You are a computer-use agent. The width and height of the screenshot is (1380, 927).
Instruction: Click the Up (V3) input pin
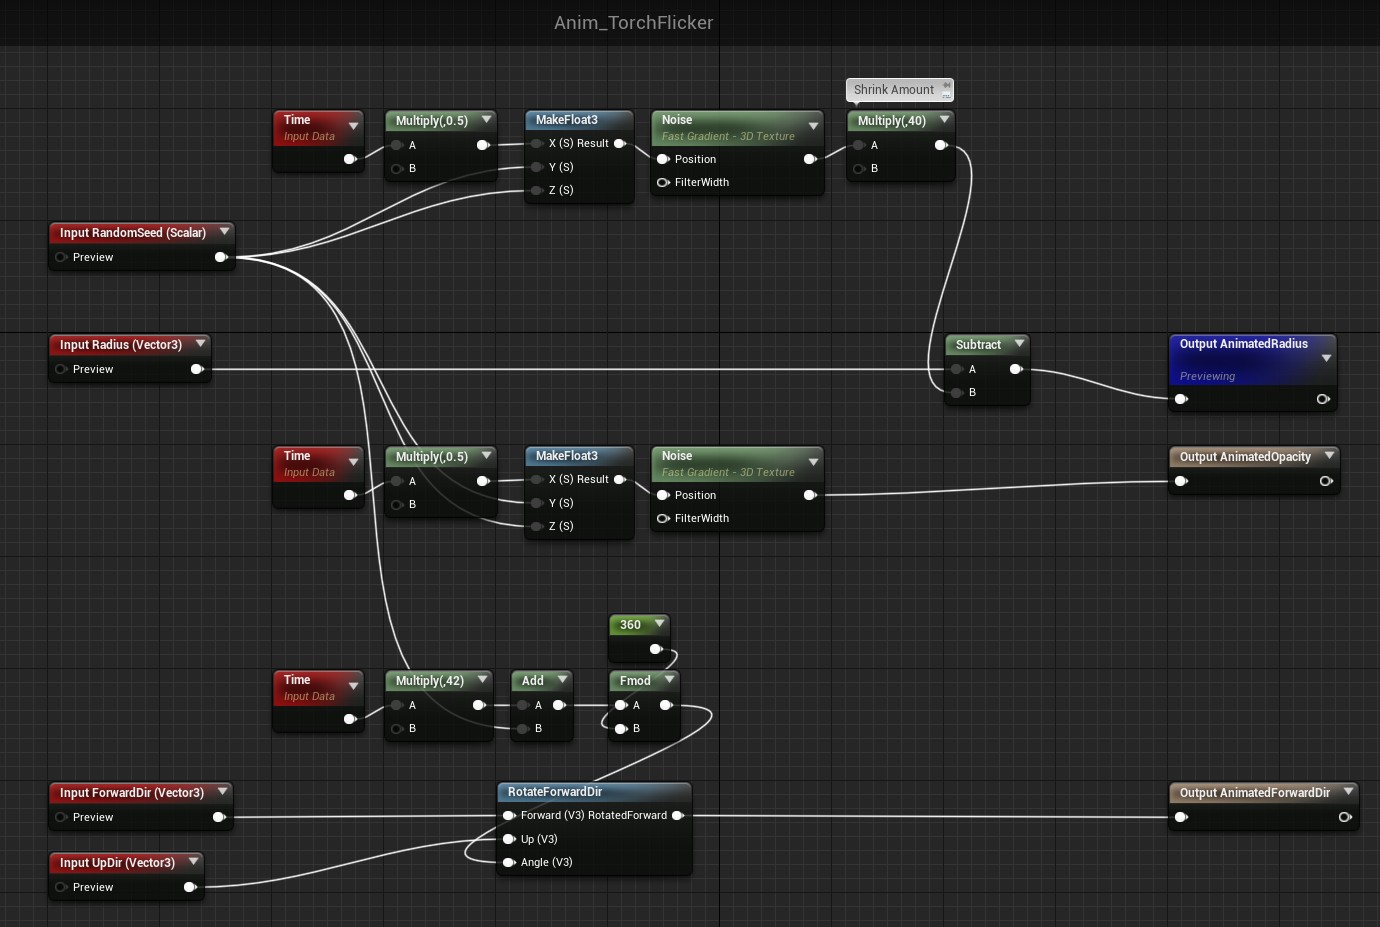[509, 839]
